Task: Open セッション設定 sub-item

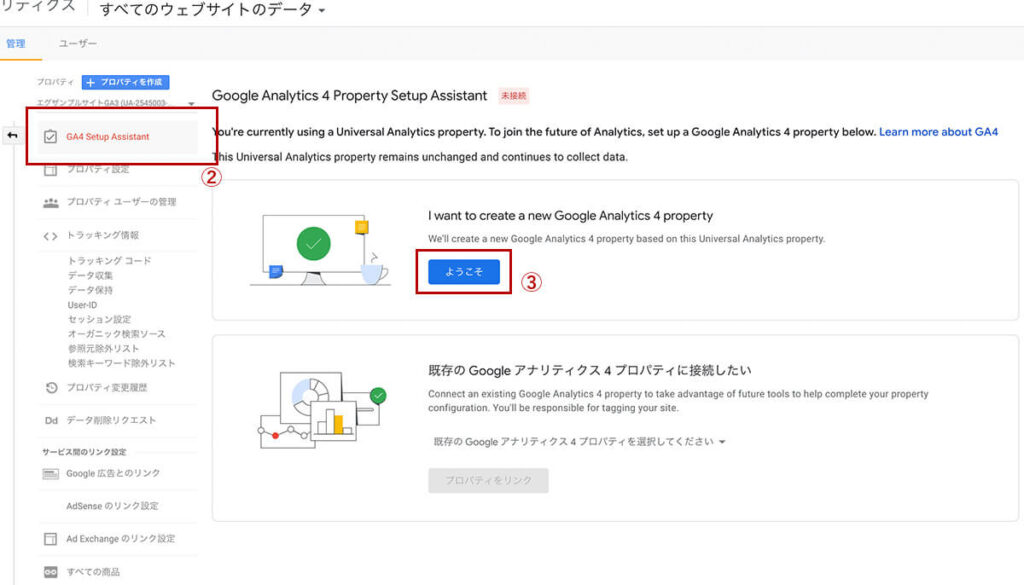Action: coord(99,319)
